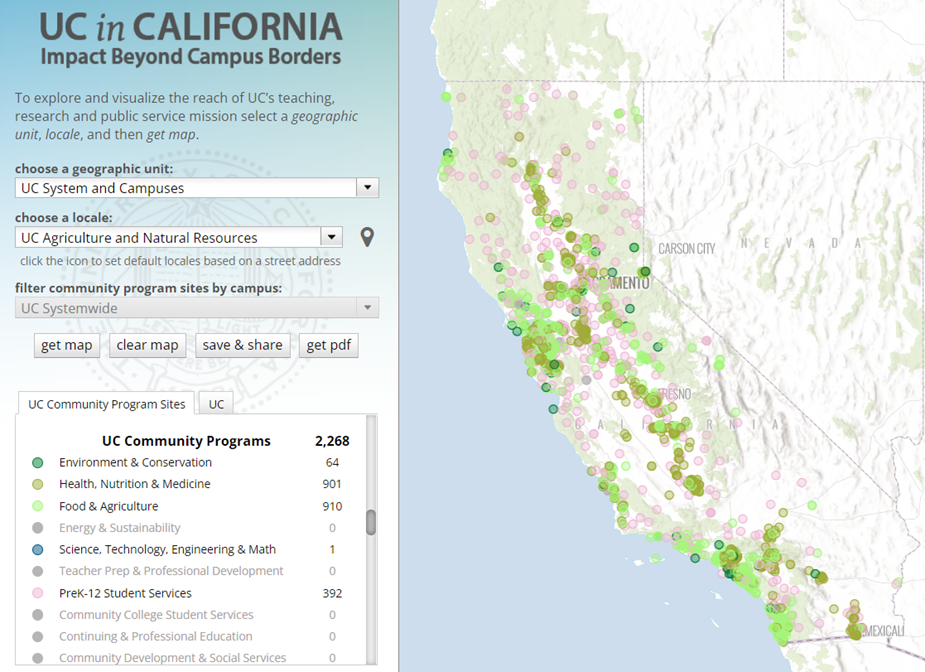Viewport: 925px width, 672px height.
Task: Click the get map button
Action: [x=67, y=345]
